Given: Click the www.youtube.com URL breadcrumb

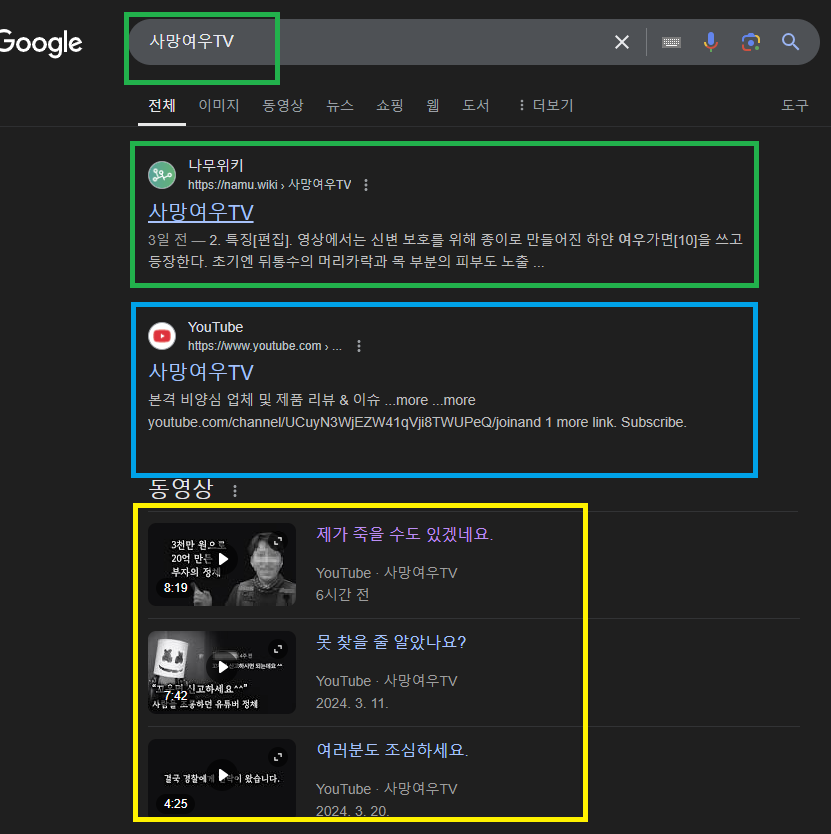Looking at the screenshot, I should 264,346.
